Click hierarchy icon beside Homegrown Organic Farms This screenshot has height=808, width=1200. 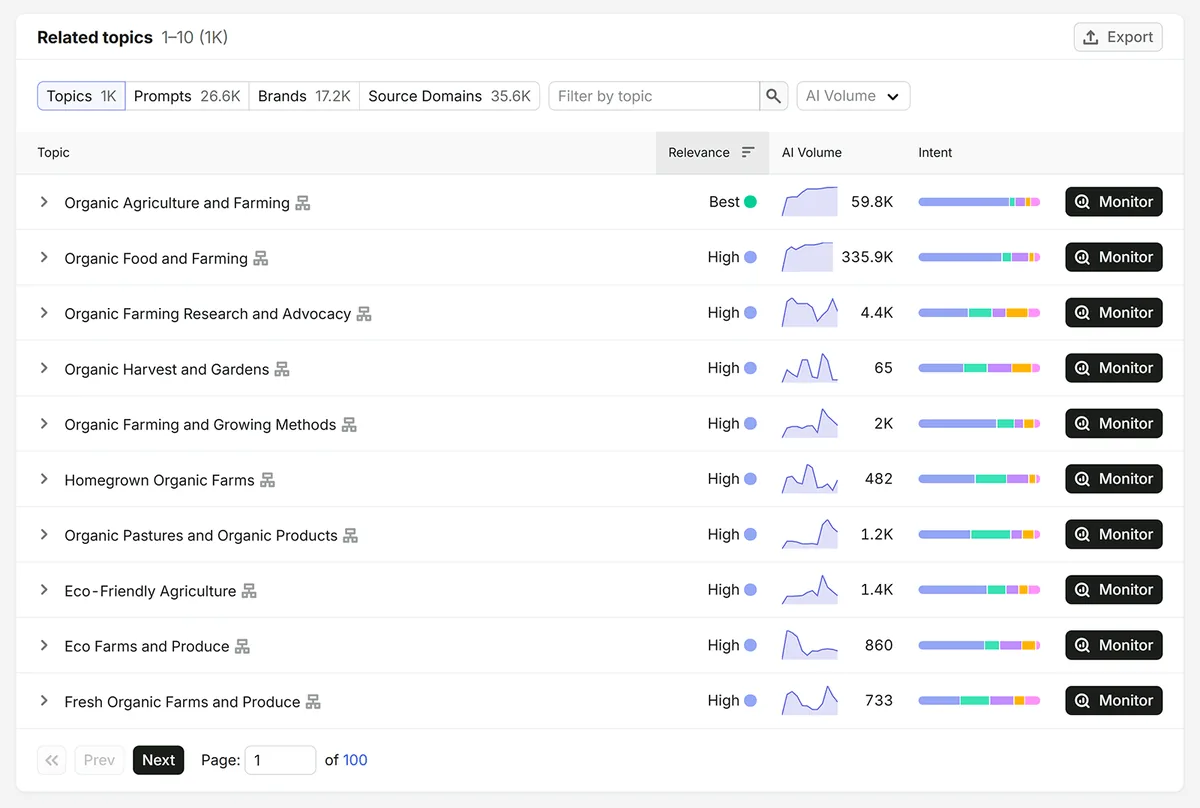pyautogui.click(x=268, y=480)
